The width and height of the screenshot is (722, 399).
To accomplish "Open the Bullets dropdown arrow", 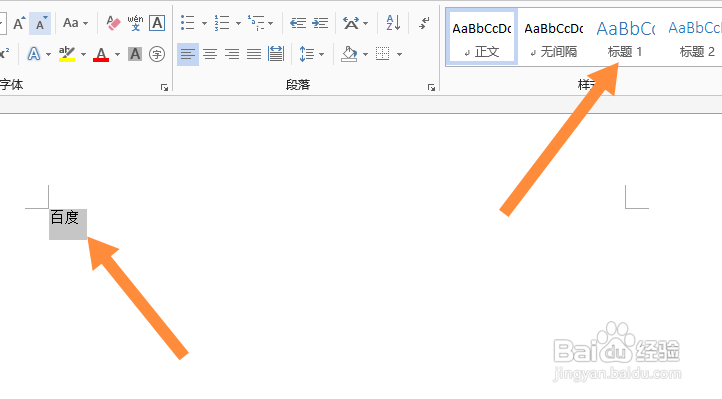I will point(204,23).
